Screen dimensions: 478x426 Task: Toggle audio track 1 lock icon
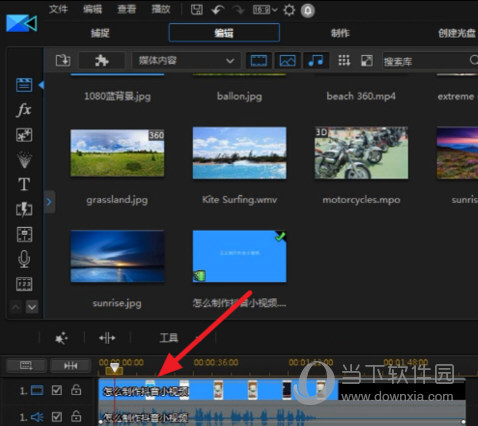[x=76, y=416]
